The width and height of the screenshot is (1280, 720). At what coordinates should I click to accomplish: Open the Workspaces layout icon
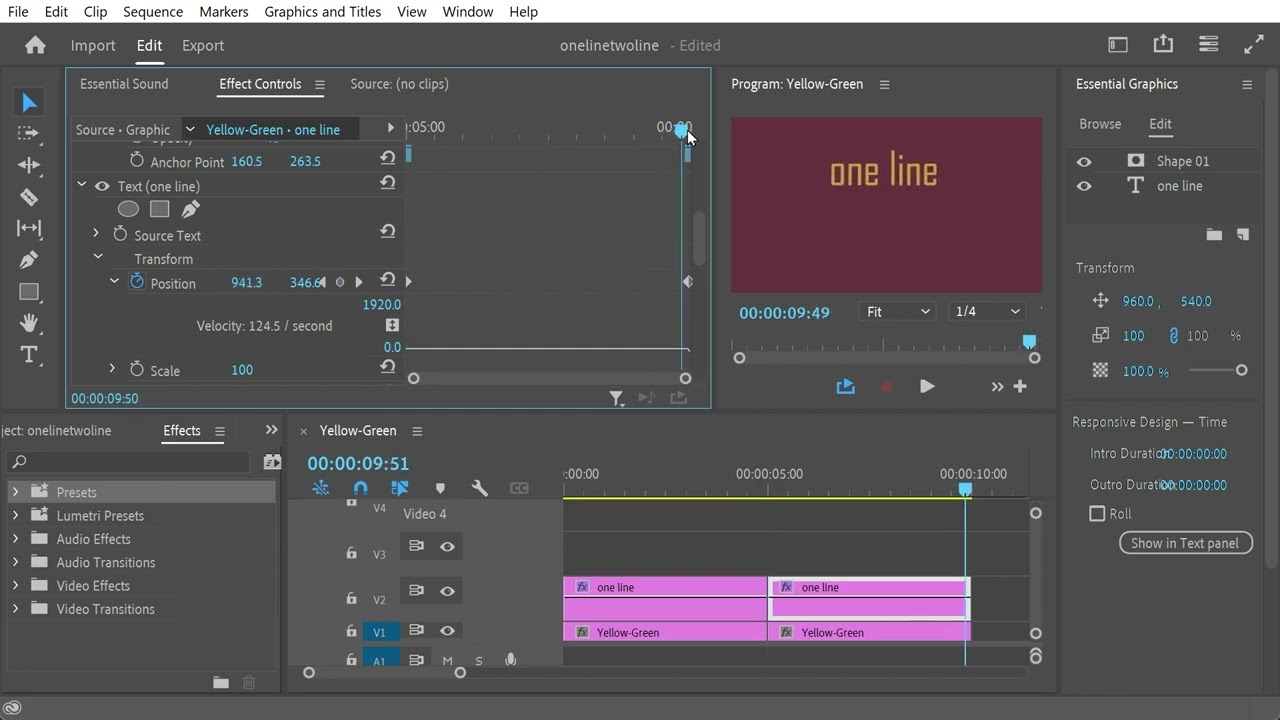(1118, 45)
